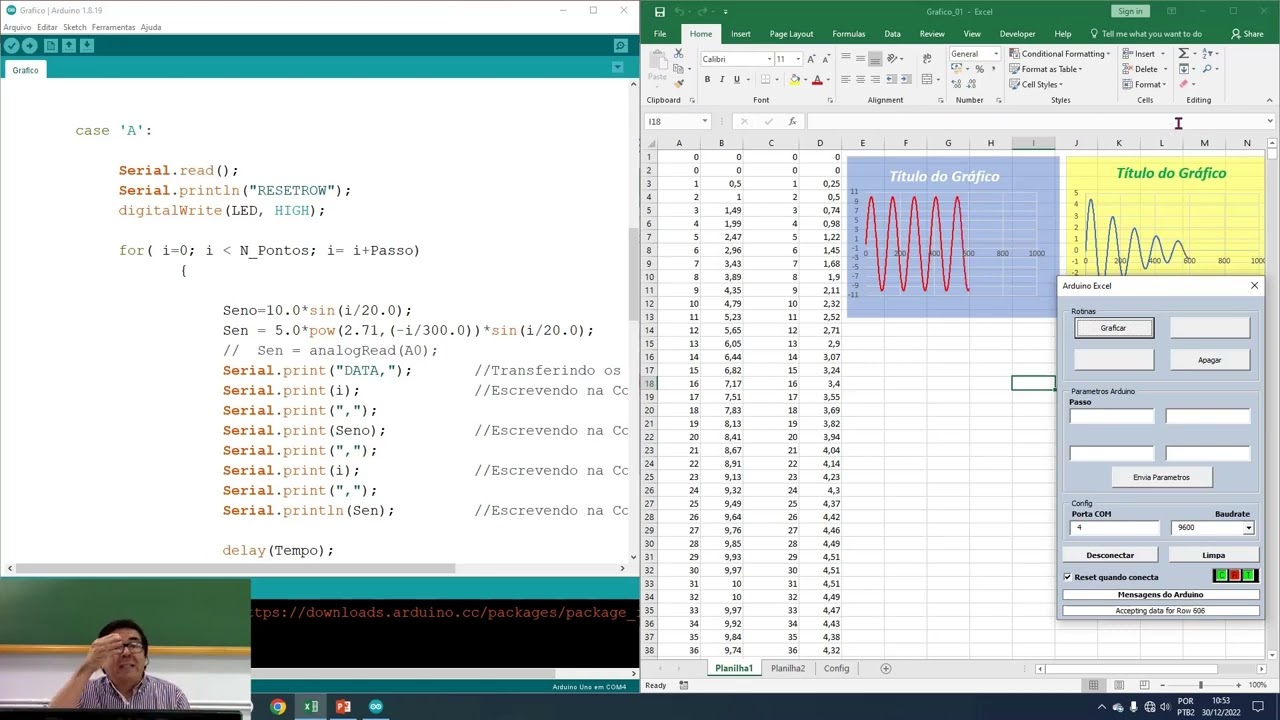This screenshot has height=720, width=1280.
Task: Open the General number format dropdown
Action: [995, 53]
